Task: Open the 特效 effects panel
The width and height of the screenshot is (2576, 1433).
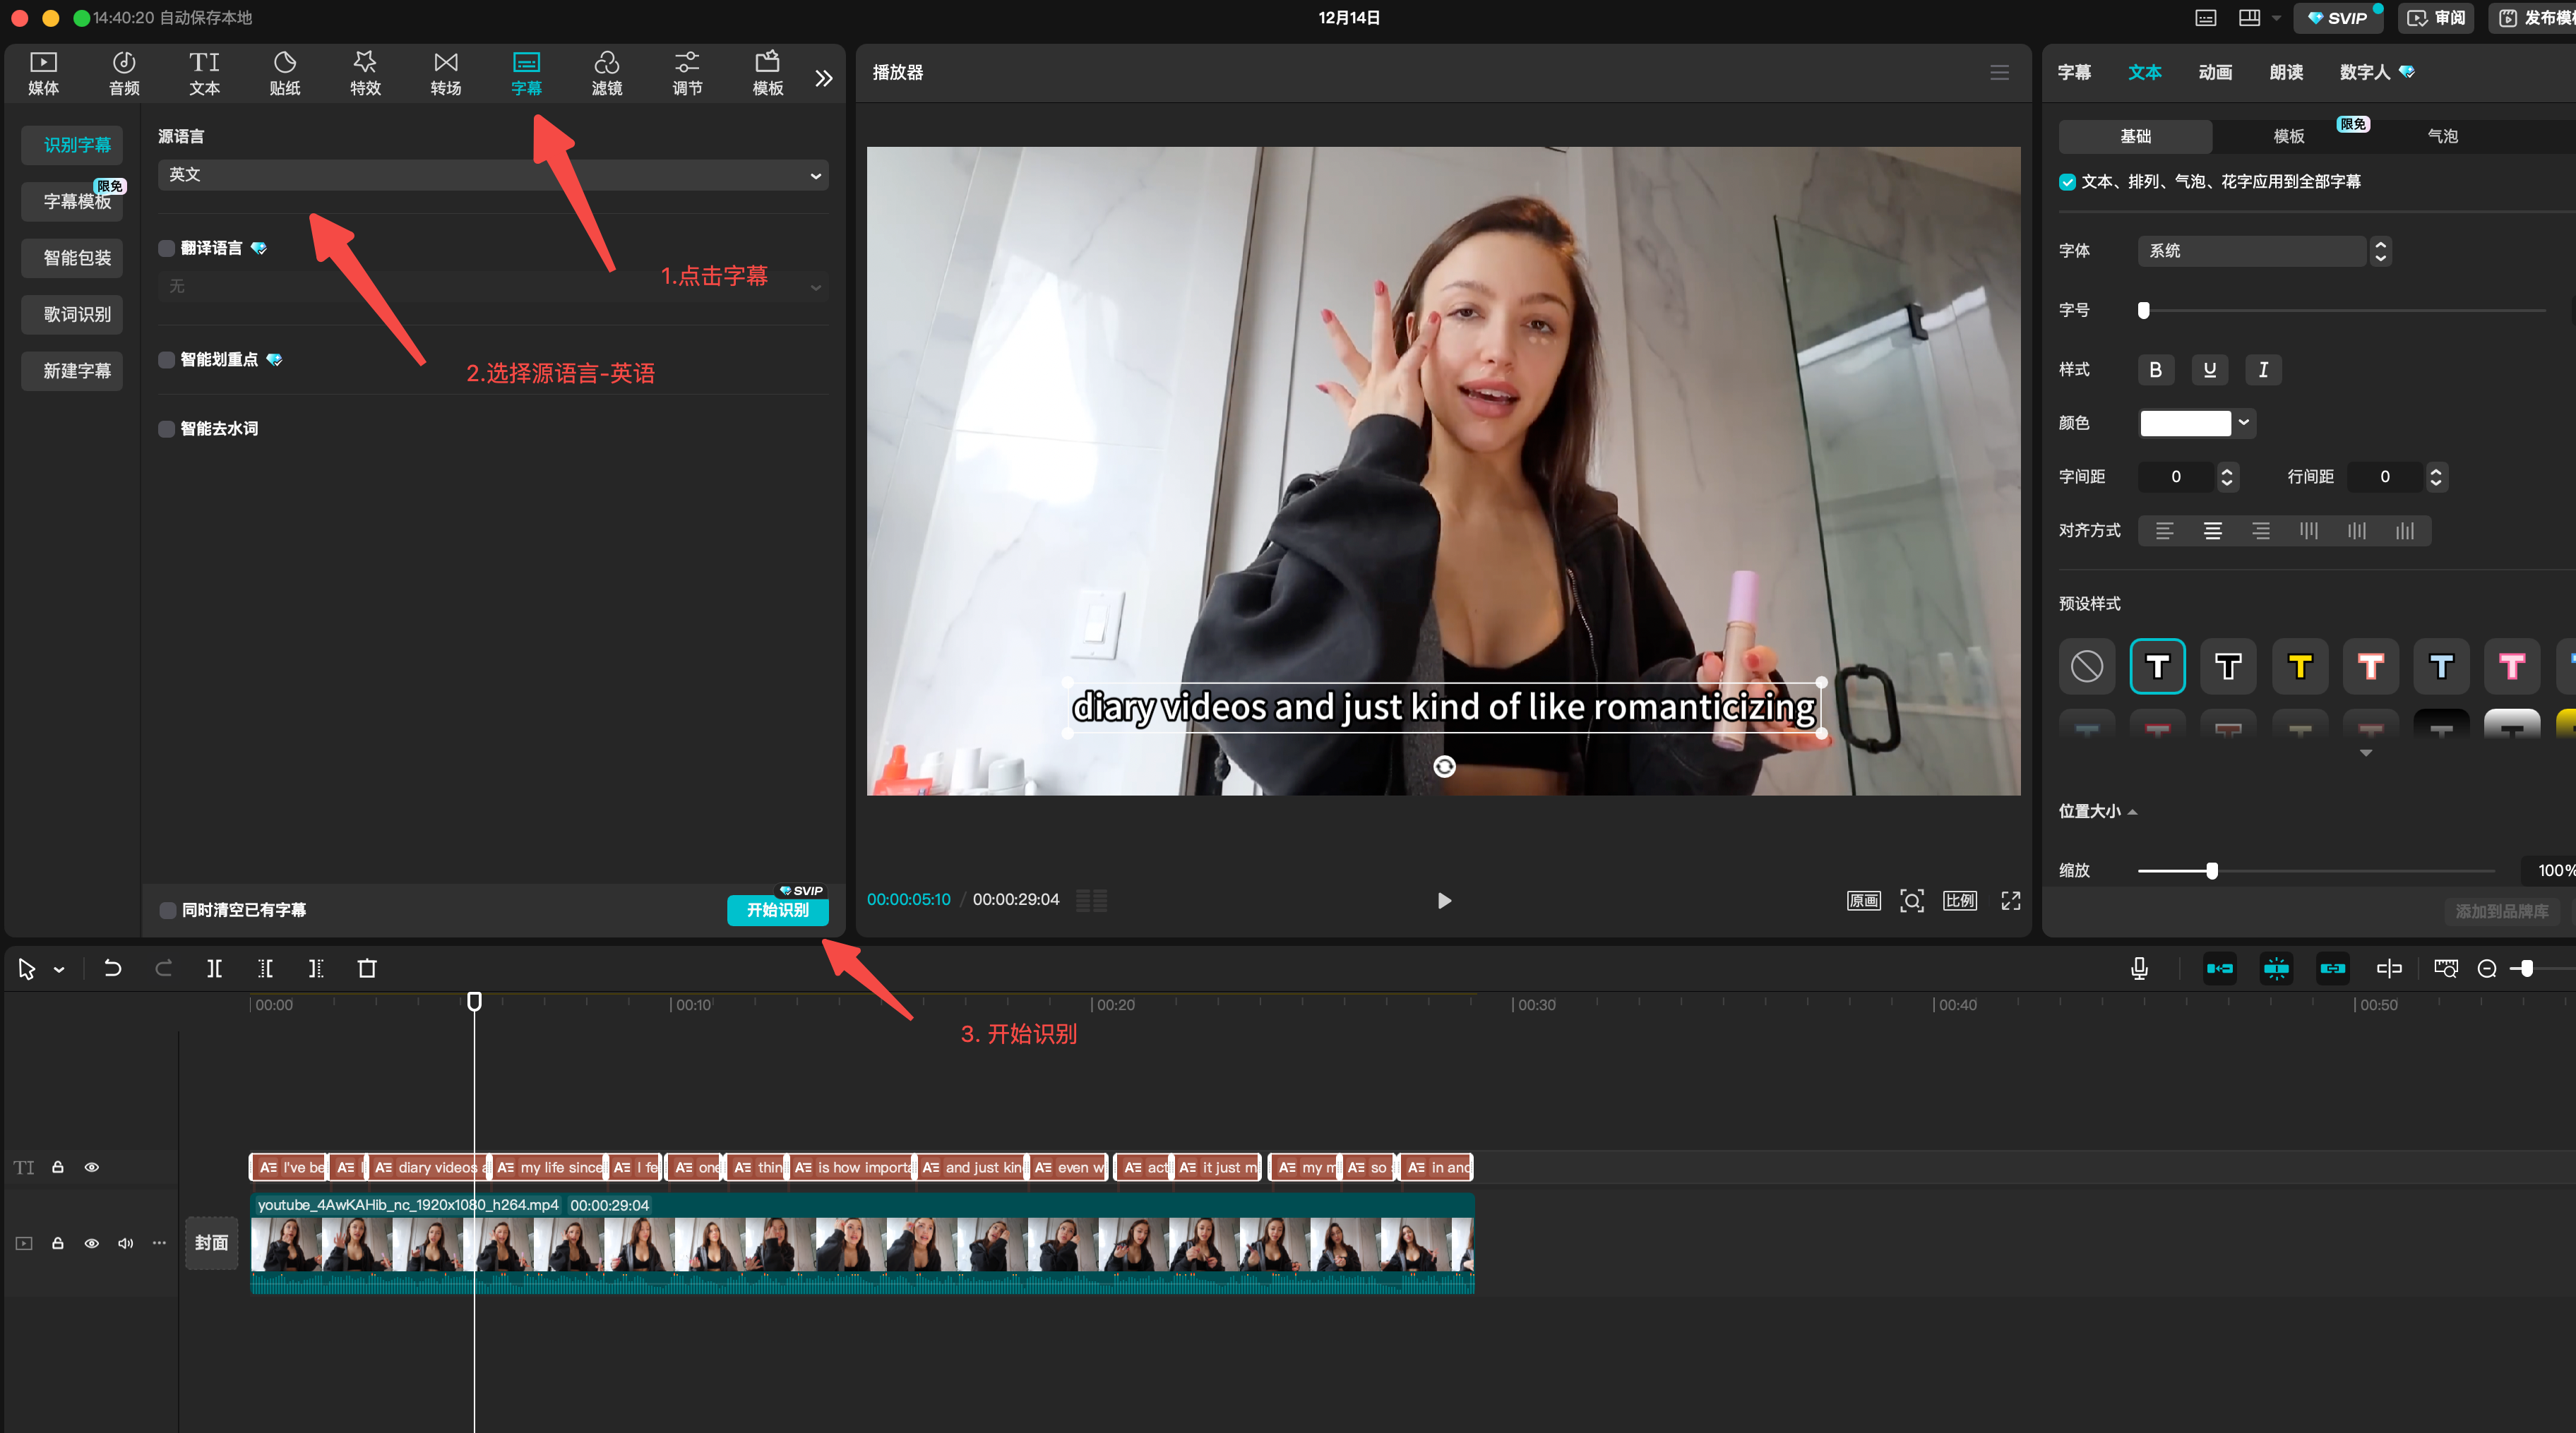Action: click(365, 73)
